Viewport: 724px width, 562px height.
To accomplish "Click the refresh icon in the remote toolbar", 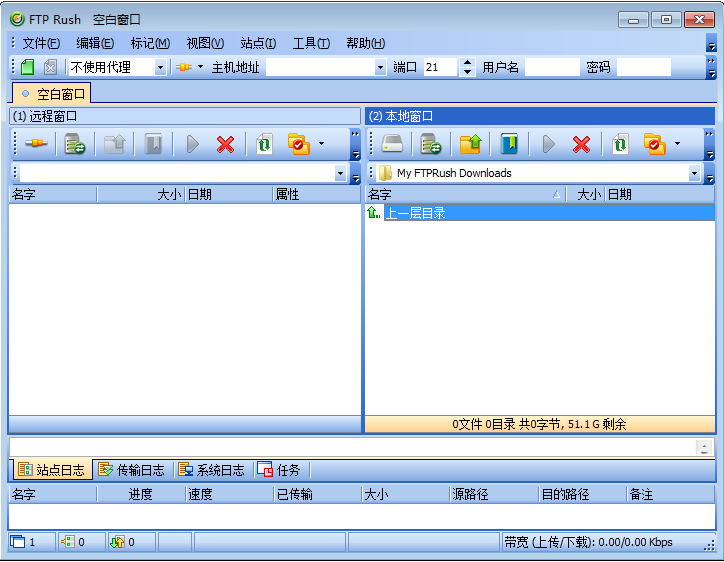I will [264, 144].
